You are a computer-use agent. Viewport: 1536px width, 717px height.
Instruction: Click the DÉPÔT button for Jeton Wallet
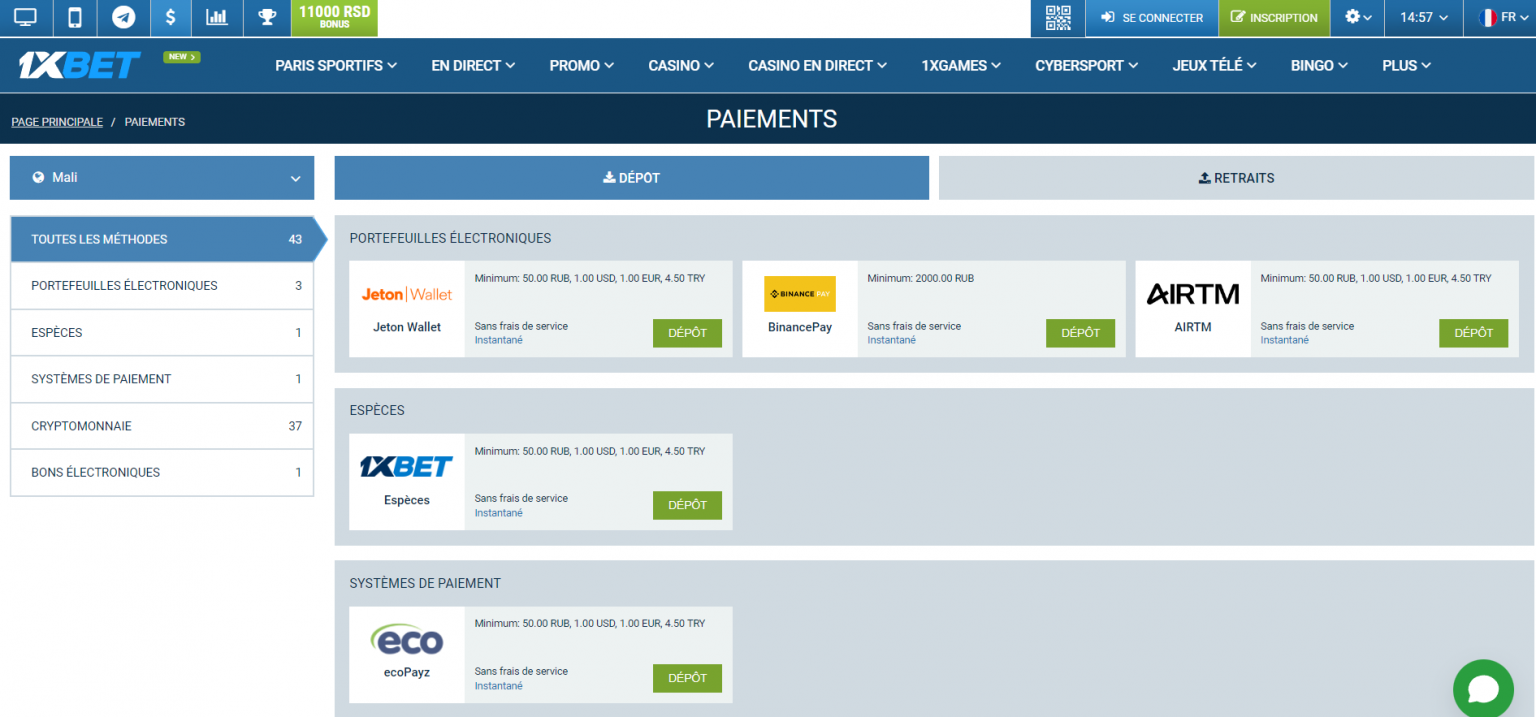pyautogui.click(x=687, y=333)
